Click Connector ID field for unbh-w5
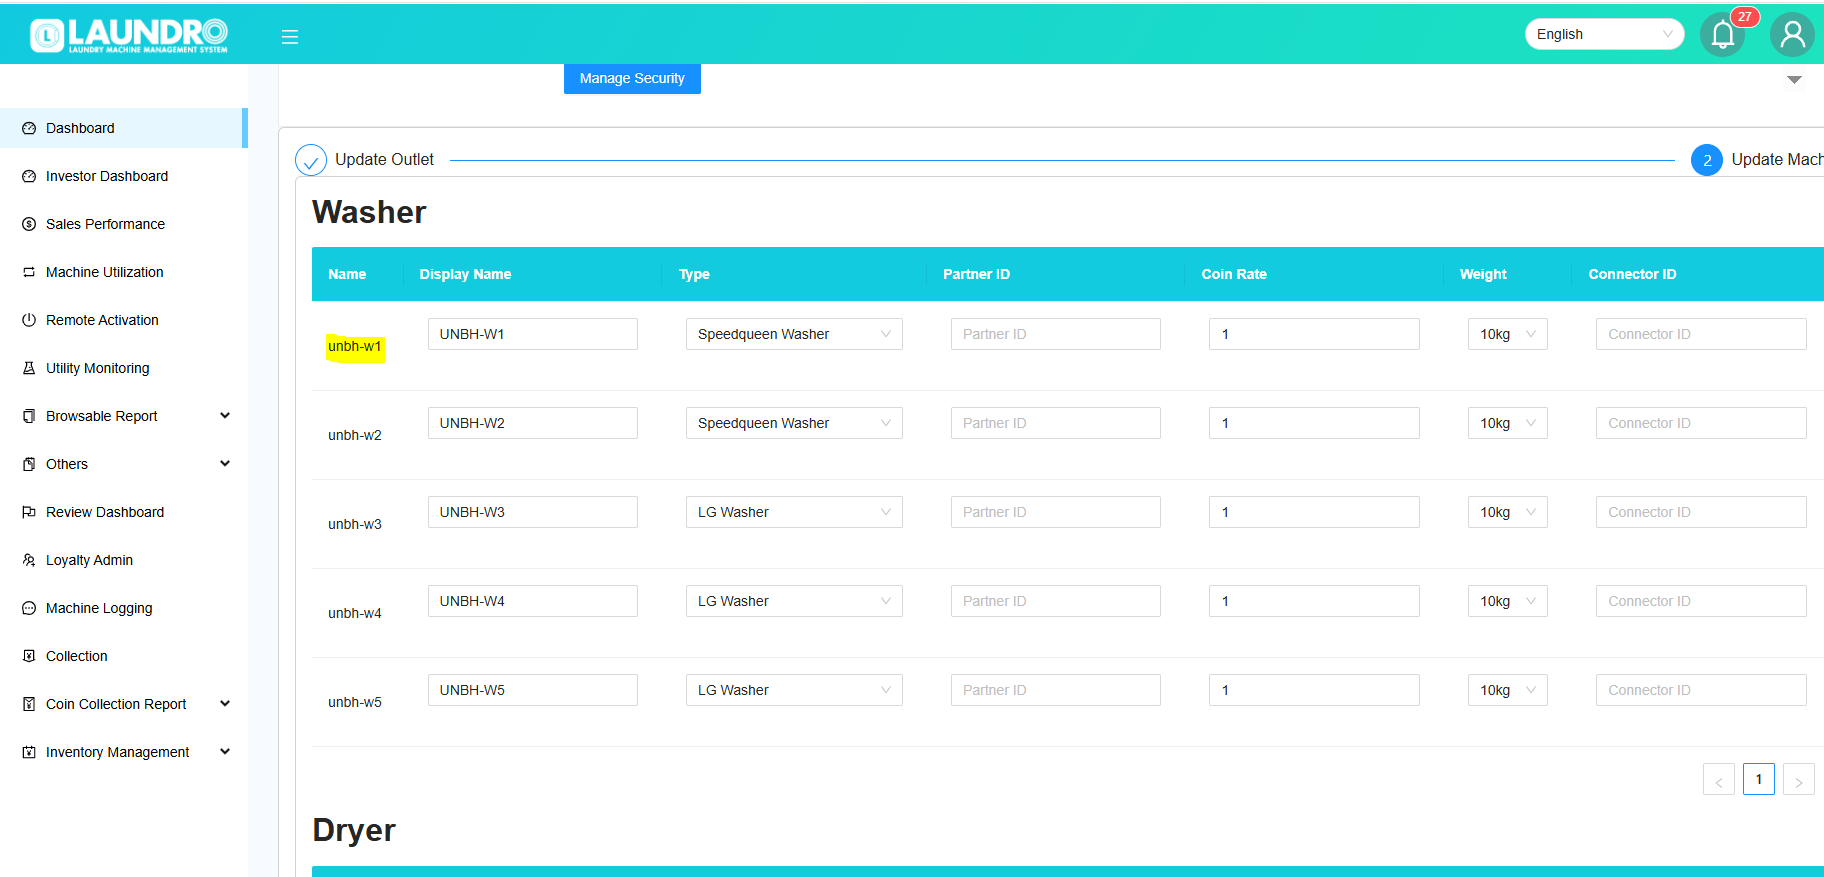The width and height of the screenshot is (1824, 877). (1701, 690)
